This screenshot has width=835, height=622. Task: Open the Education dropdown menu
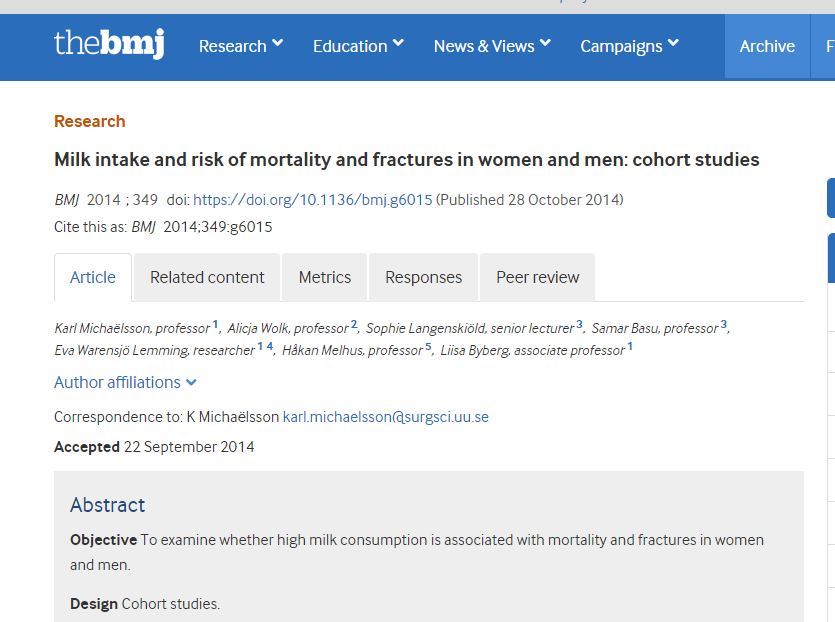(x=358, y=46)
